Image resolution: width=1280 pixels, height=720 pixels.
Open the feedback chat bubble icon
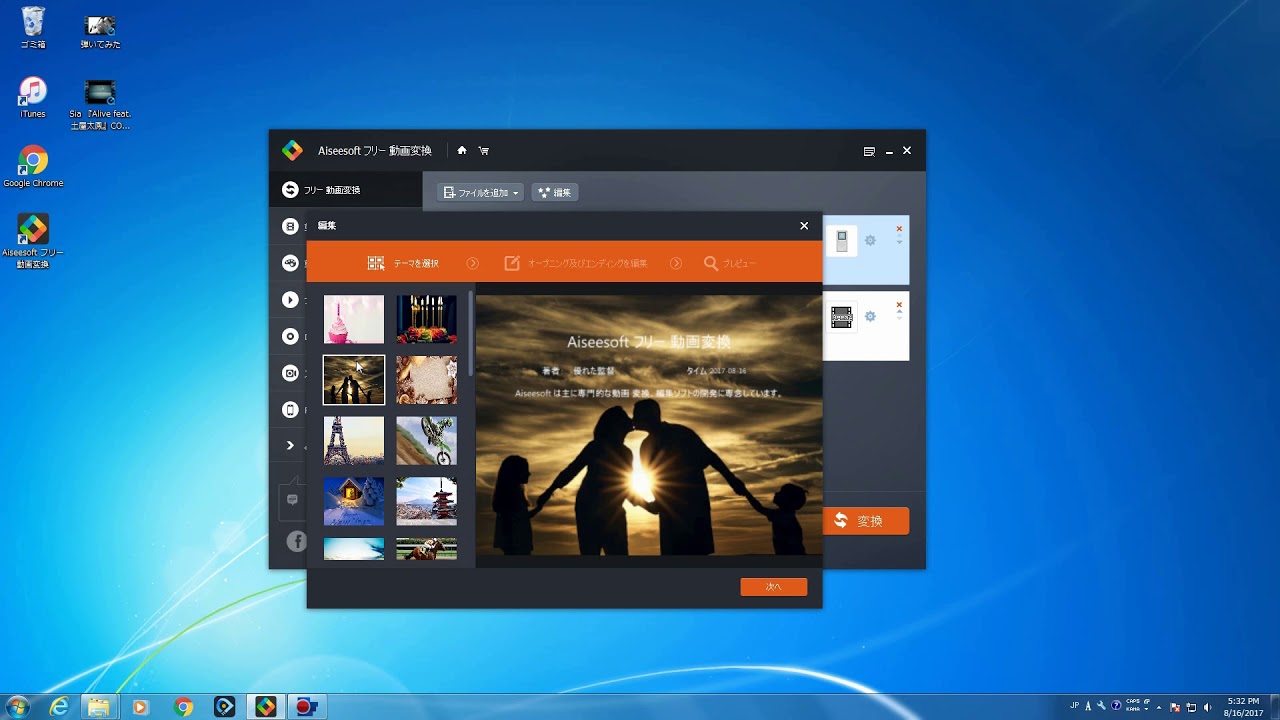pyautogui.click(x=292, y=500)
